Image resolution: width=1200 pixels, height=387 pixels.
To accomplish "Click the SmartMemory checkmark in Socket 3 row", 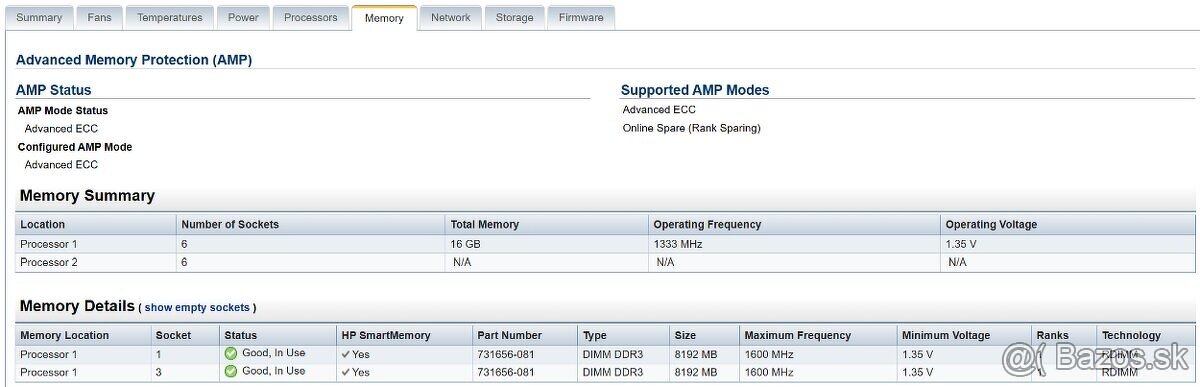I will click(x=346, y=372).
